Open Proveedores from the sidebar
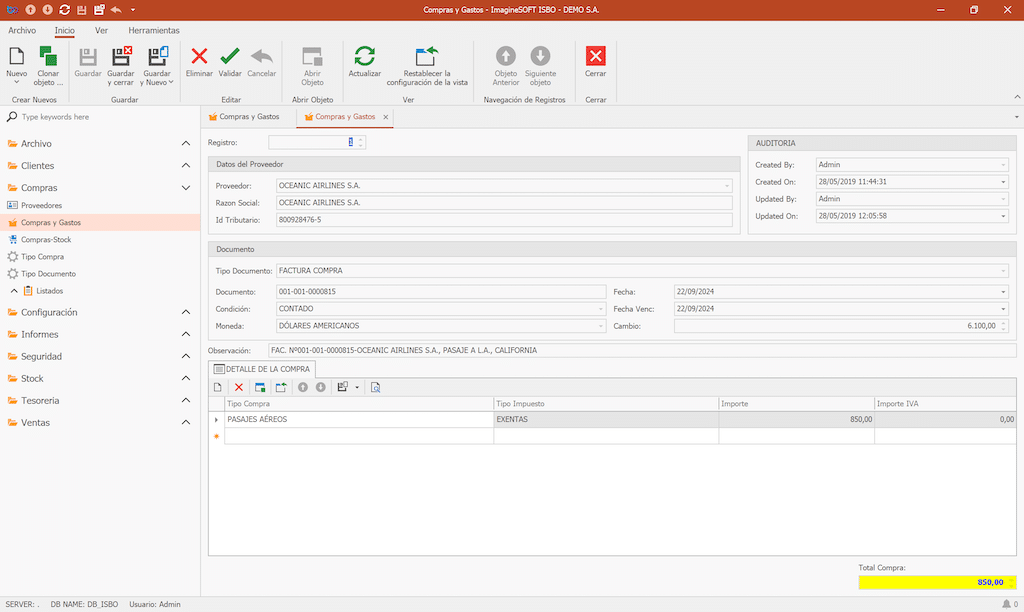The image size is (1024, 612). pos(41,205)
